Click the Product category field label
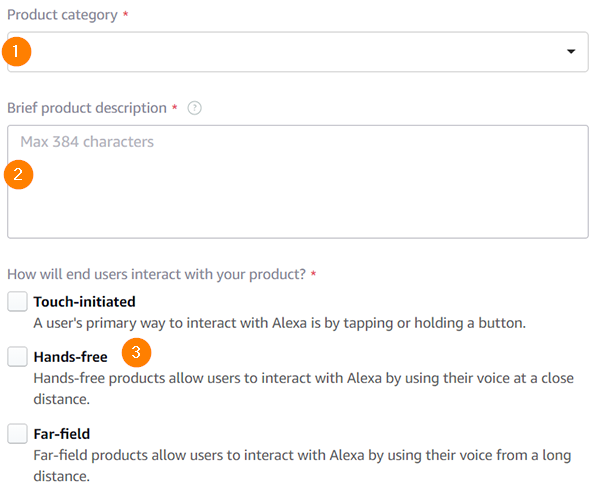The image size is (600, 503). click(x=62, y=15)
